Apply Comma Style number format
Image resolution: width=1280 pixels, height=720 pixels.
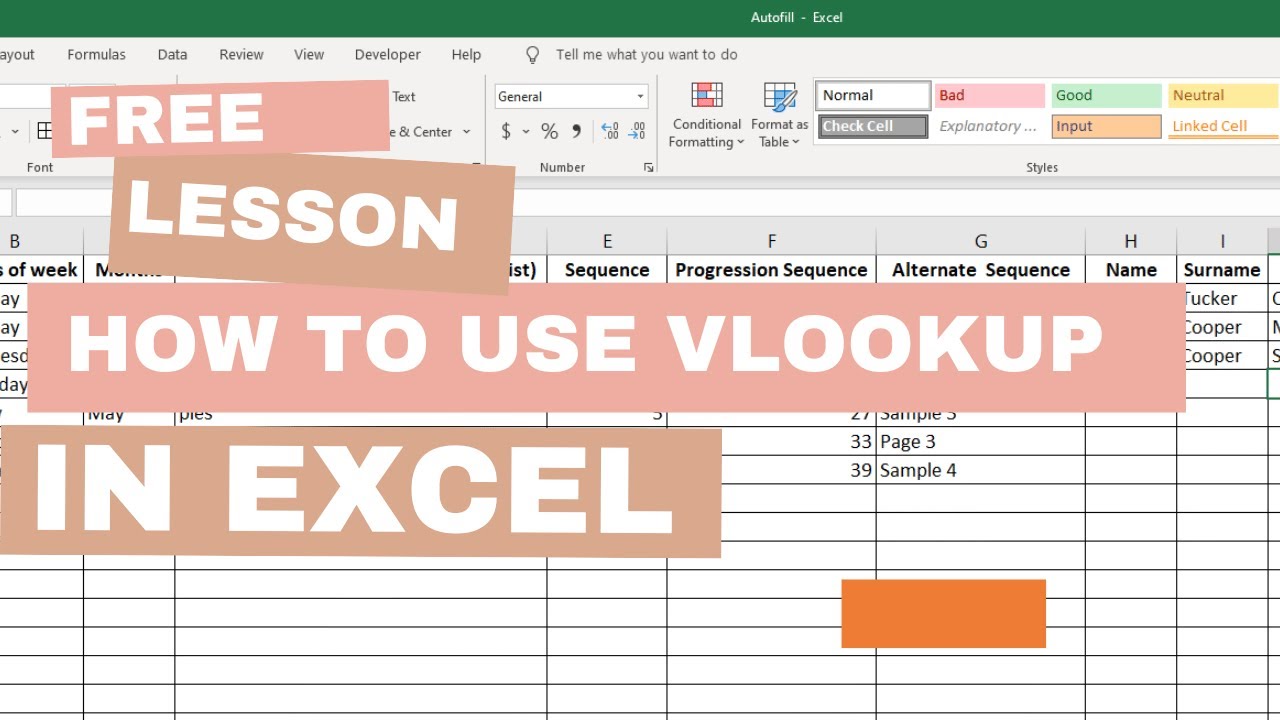pyautogui.click(x=576, y=131)
